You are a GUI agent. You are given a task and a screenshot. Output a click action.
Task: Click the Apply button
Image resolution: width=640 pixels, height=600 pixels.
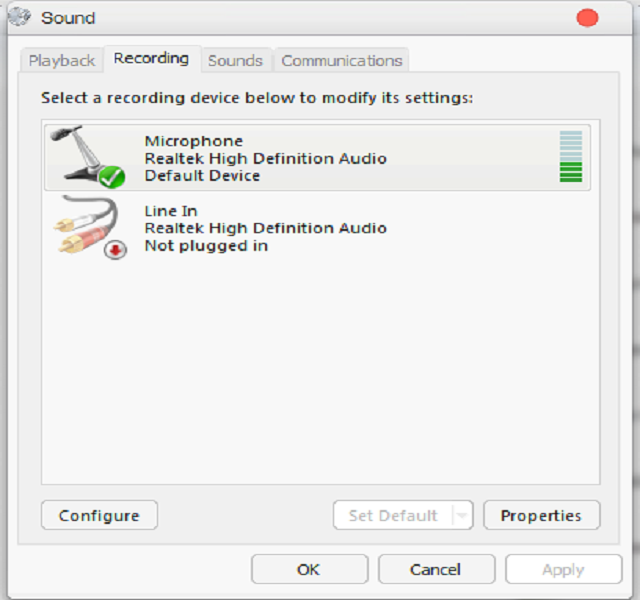coord(563,569)
